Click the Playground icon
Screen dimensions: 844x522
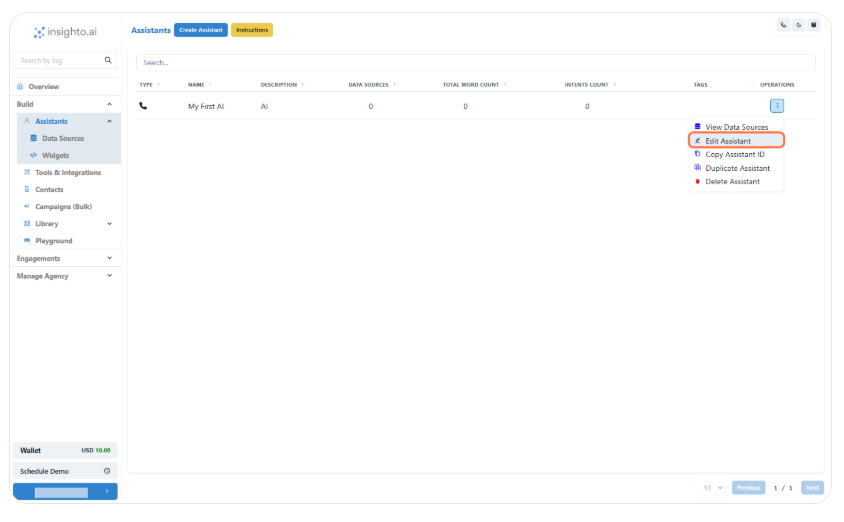pos(27,241)
